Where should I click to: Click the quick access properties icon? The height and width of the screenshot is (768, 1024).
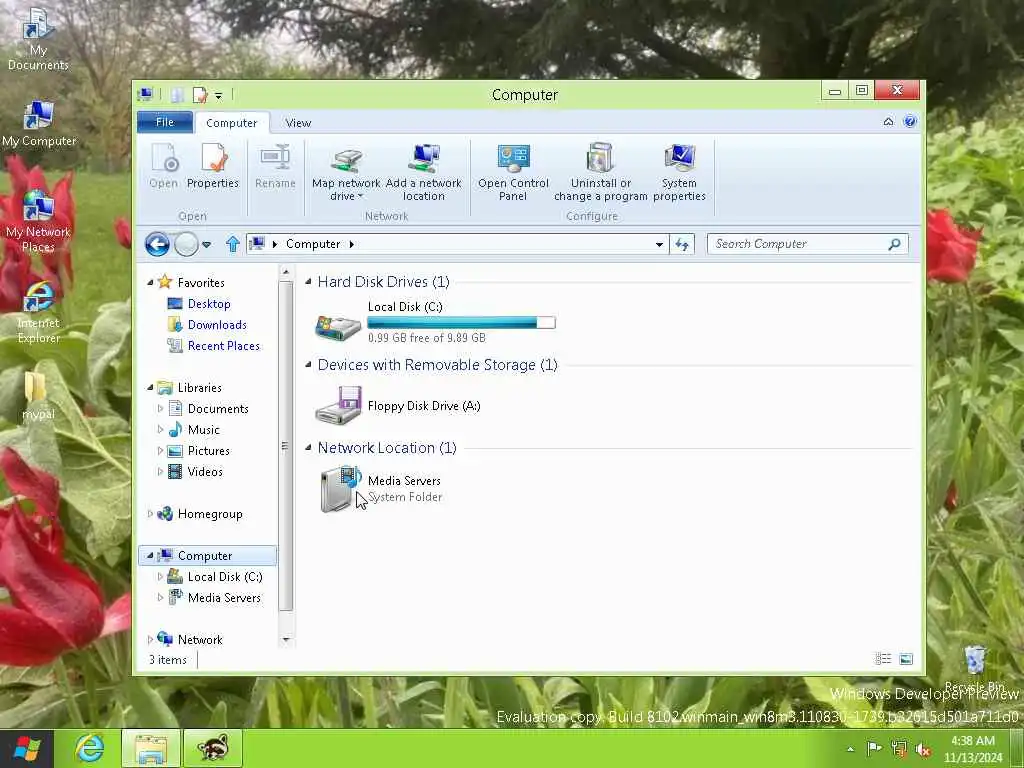point(200,95)
